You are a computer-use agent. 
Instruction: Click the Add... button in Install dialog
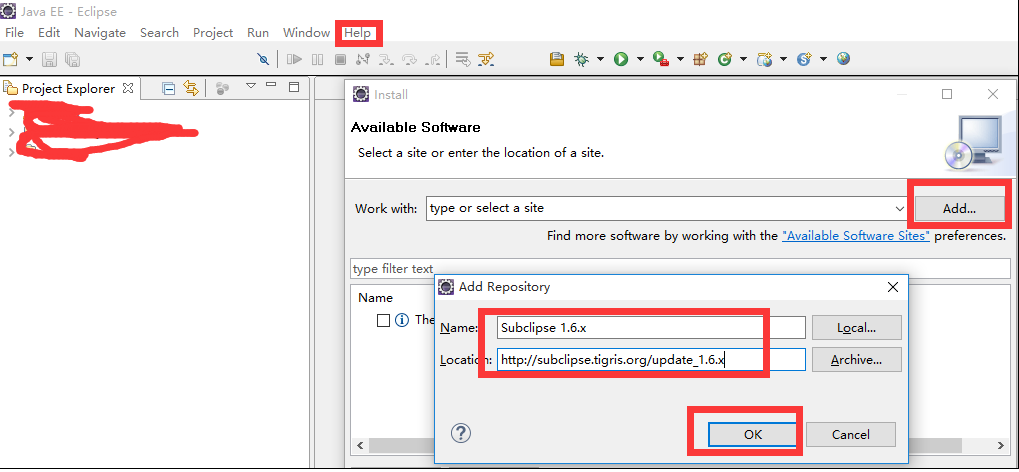coord(959,209)
